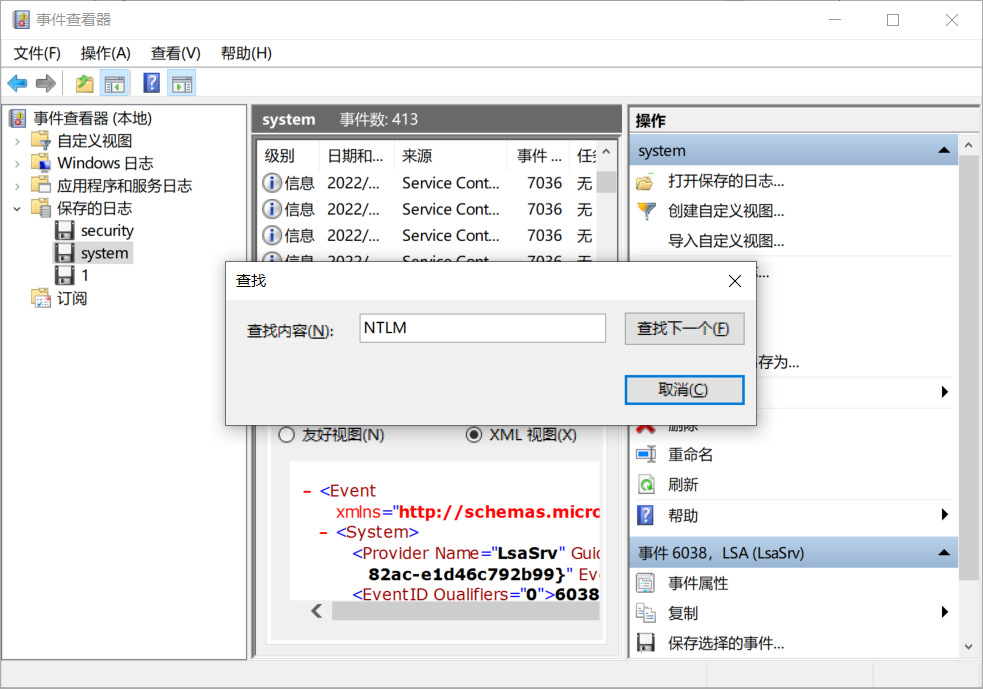Collapse the Event node in XML view
The height and width of the screenshot is (689, 983).
[307, 491]
